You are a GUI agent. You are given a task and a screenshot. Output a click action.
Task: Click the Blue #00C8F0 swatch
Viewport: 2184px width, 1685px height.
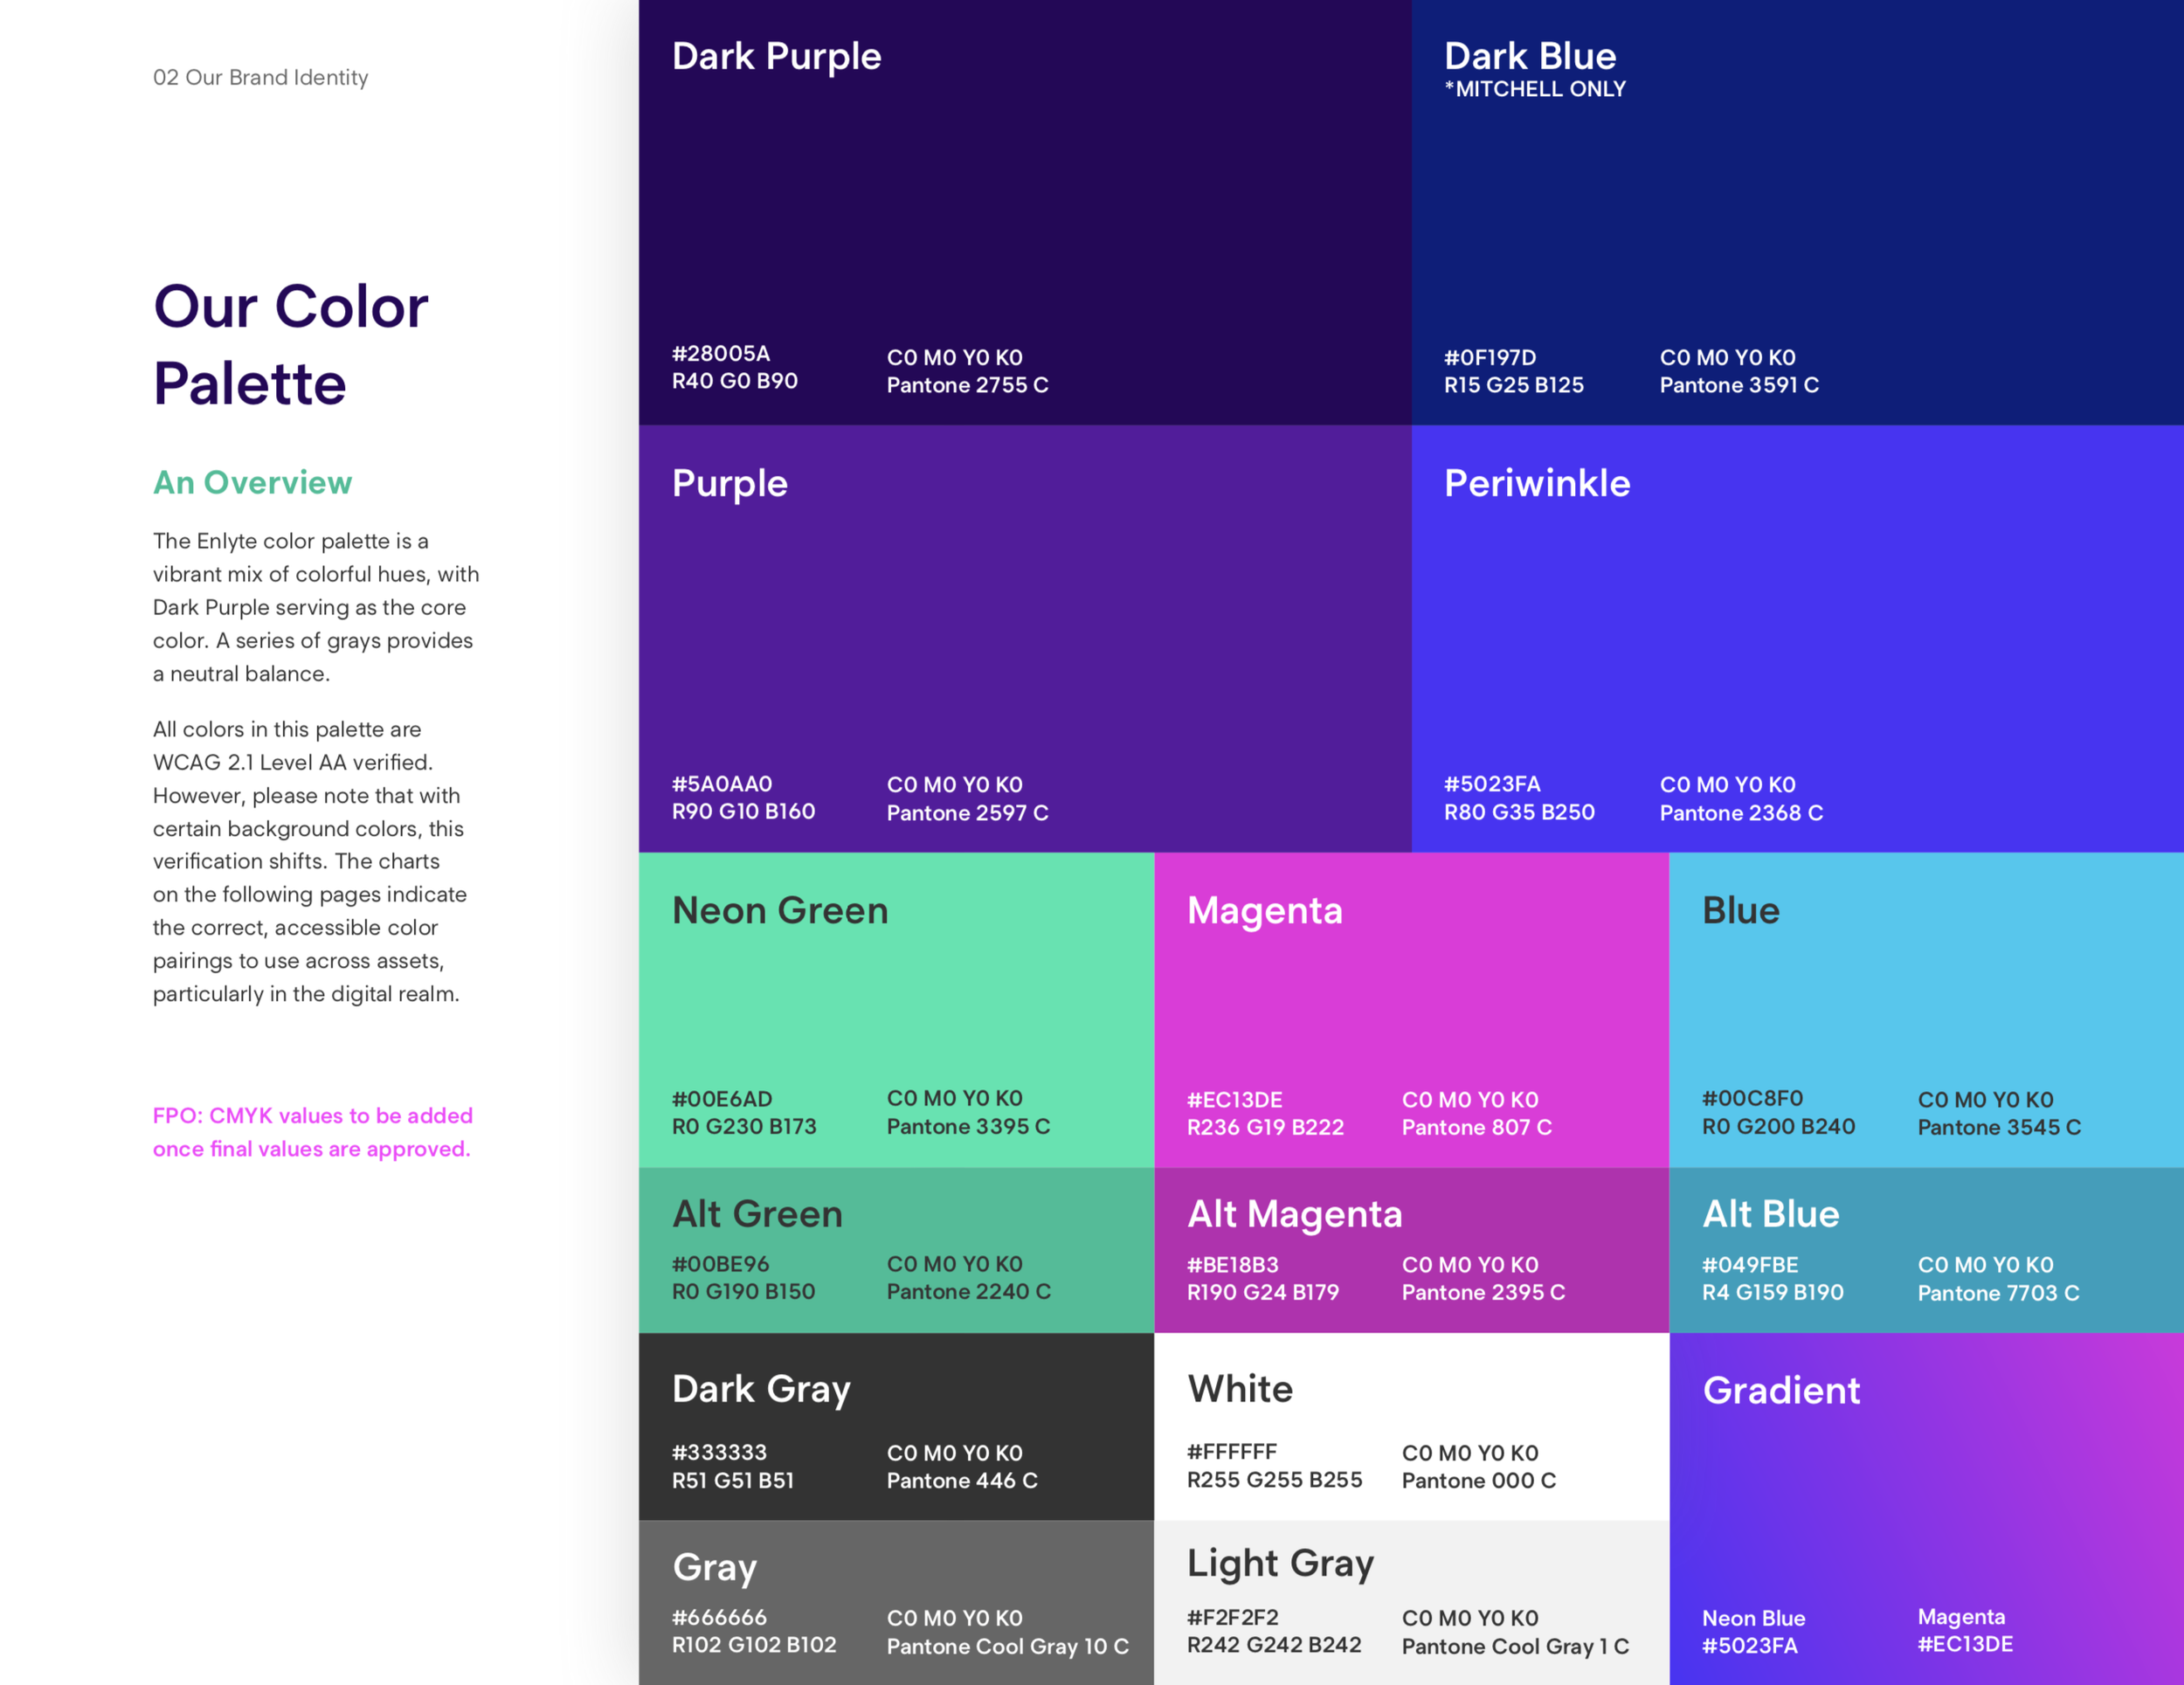pos(1926,1008)
